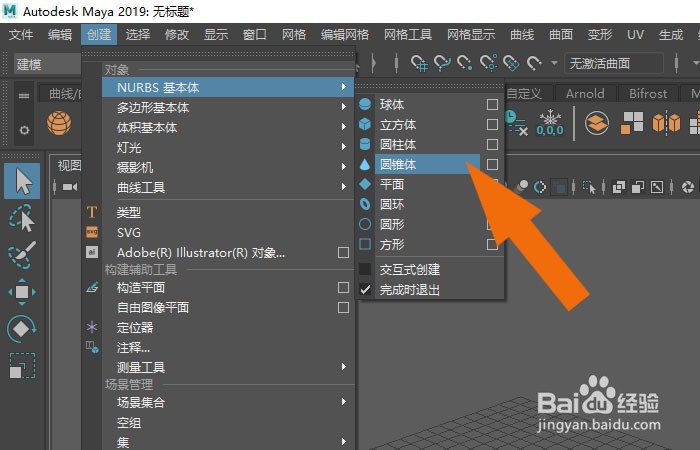Open the 编辑网格 menu

[345, 34]
